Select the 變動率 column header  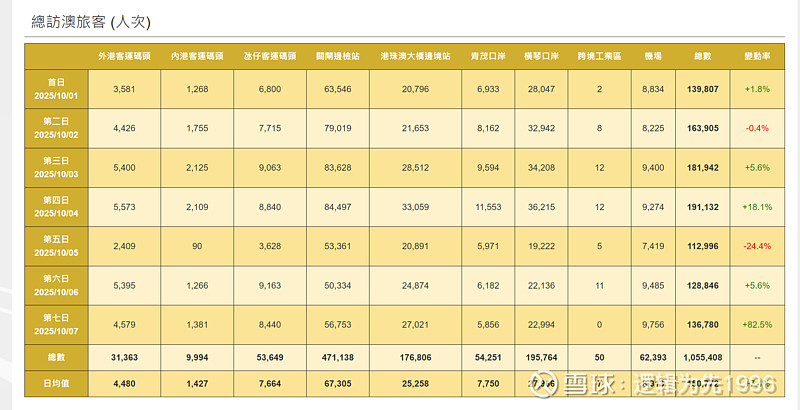click(757, 57)
